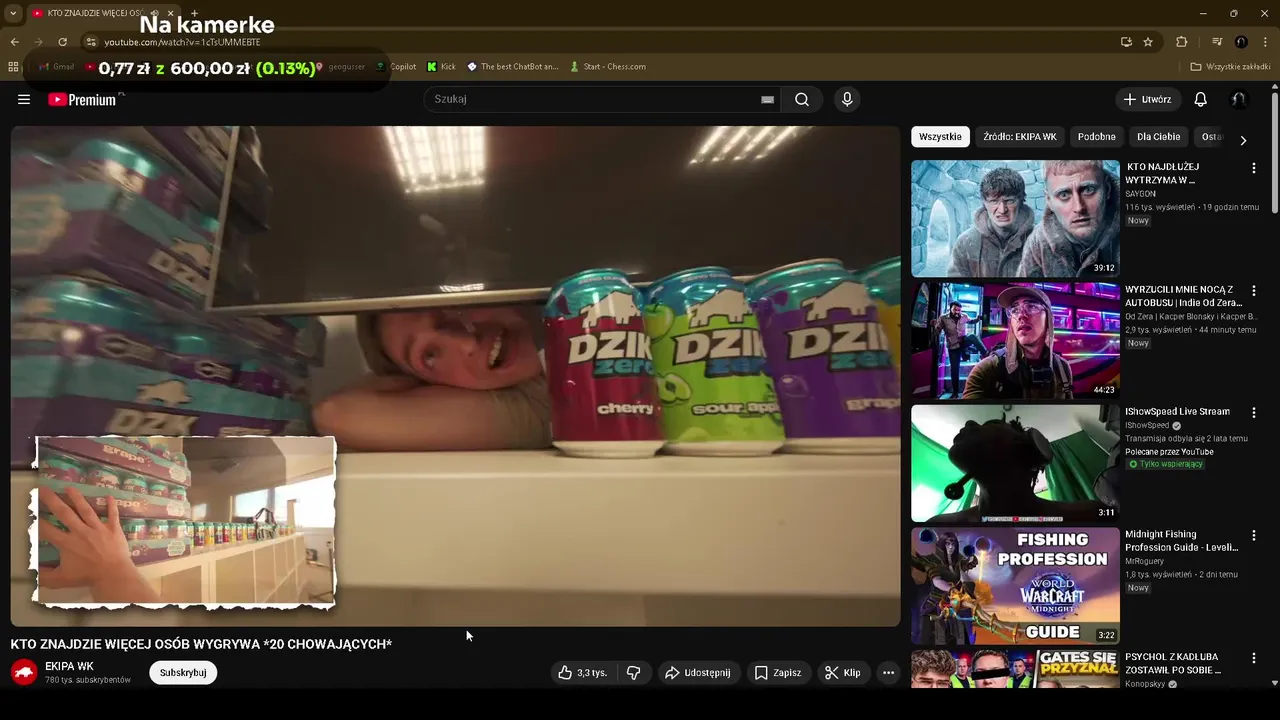Like the video with thumbs up
This screenshot has height=720, width=1280.
583,673
